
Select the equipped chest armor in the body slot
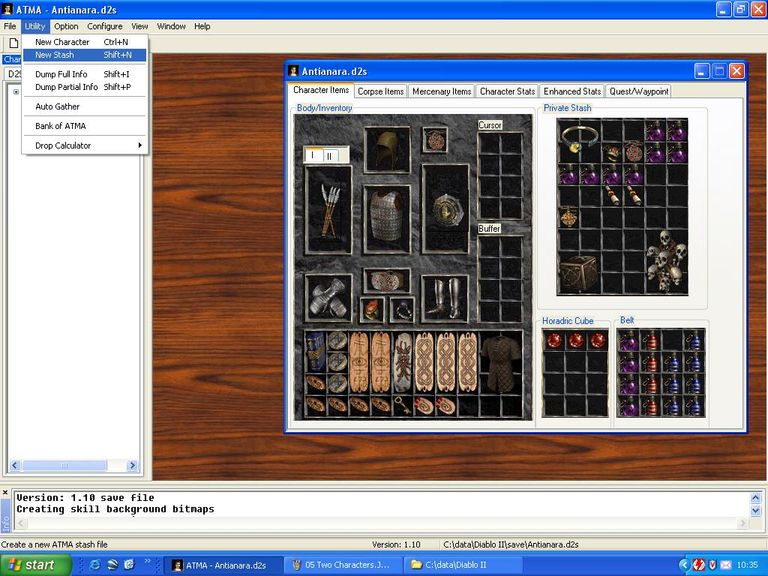tap(387, 218)
